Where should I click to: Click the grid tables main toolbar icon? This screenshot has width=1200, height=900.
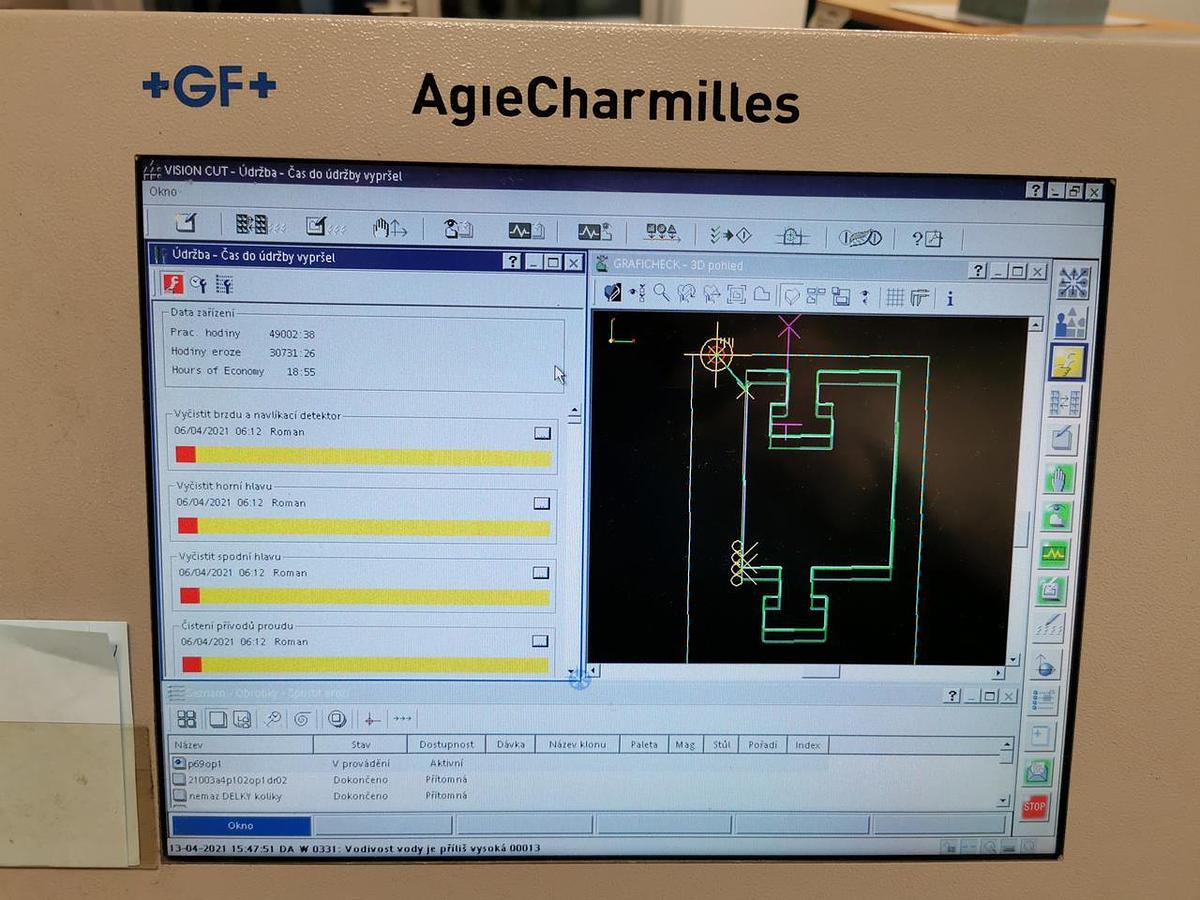pyautogui.click(x=259, y=226)
